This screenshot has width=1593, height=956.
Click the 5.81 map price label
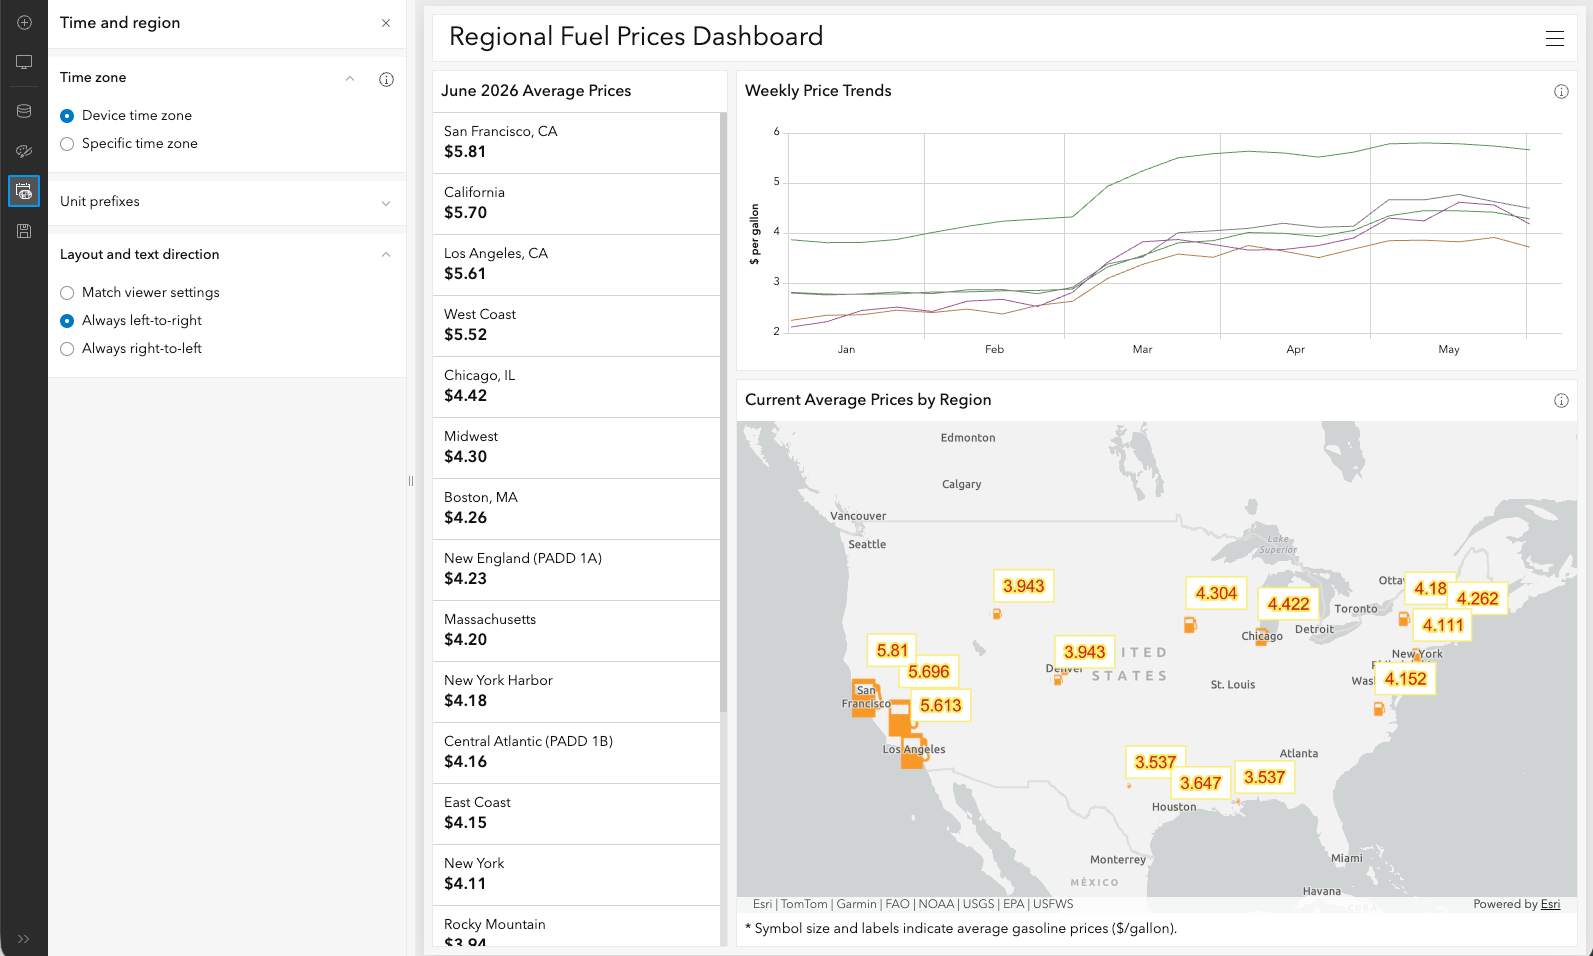tap(892, 651)
